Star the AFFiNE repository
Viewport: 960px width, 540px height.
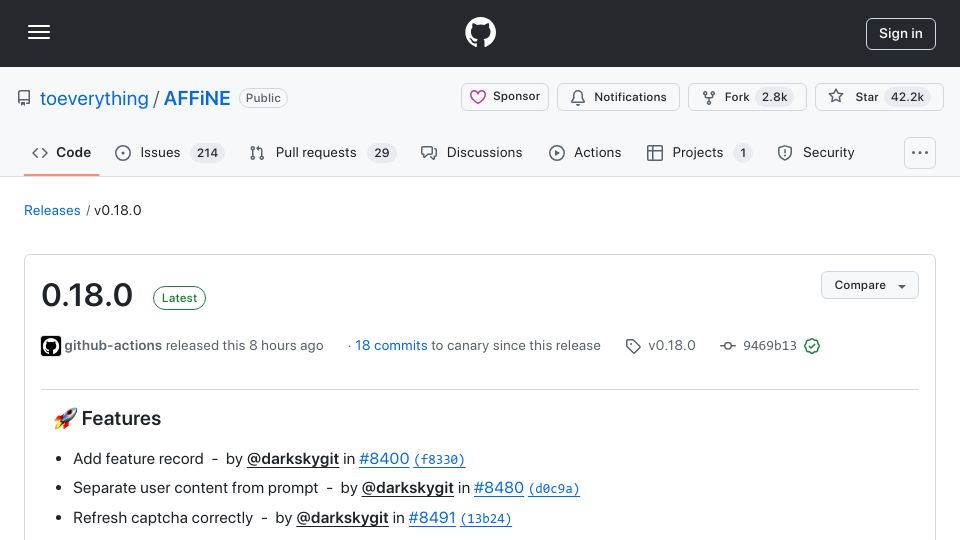(x=879, y=97)
